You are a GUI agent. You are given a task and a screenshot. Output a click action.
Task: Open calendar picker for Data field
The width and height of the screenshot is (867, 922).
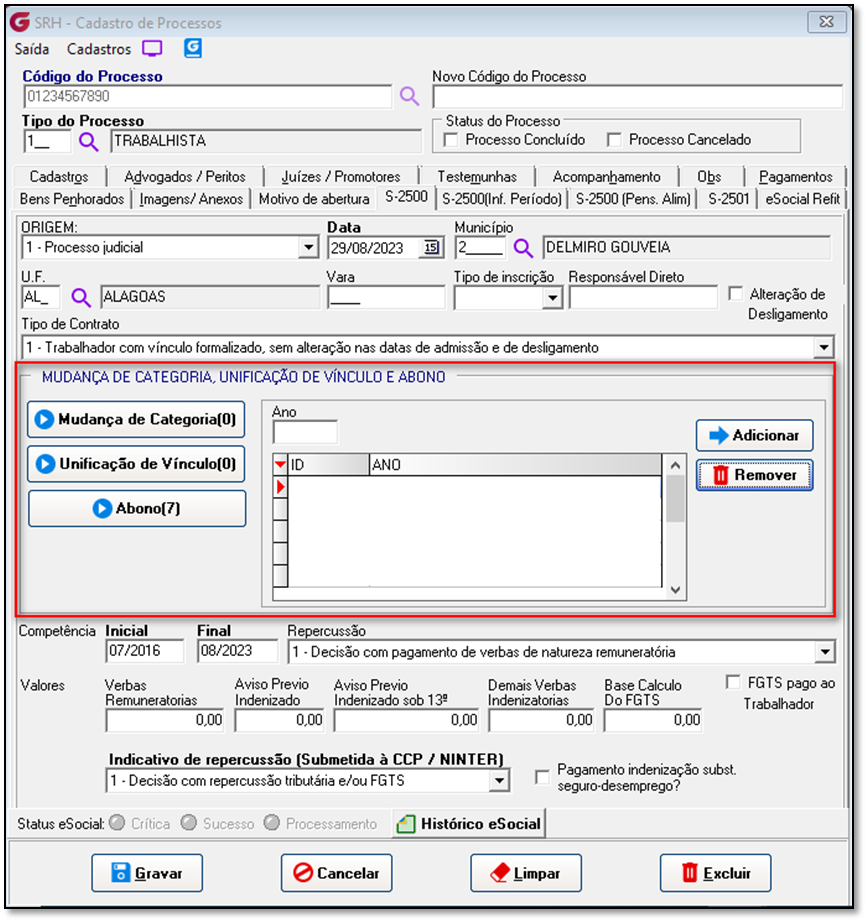432,248
